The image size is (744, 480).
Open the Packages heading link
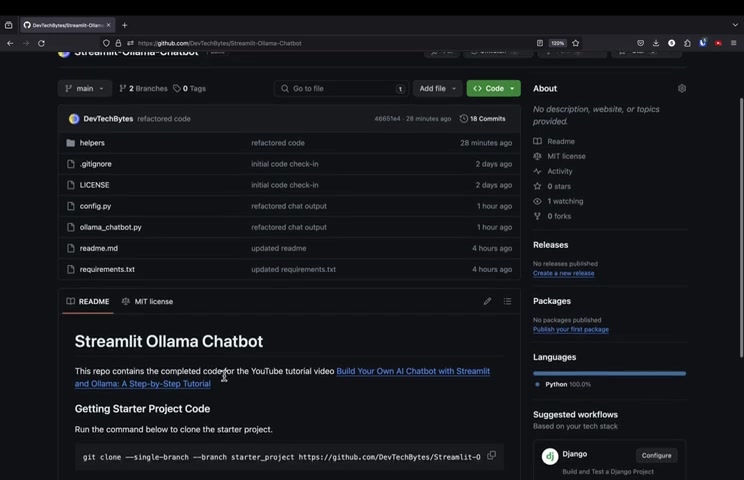[x=552, y=301]
